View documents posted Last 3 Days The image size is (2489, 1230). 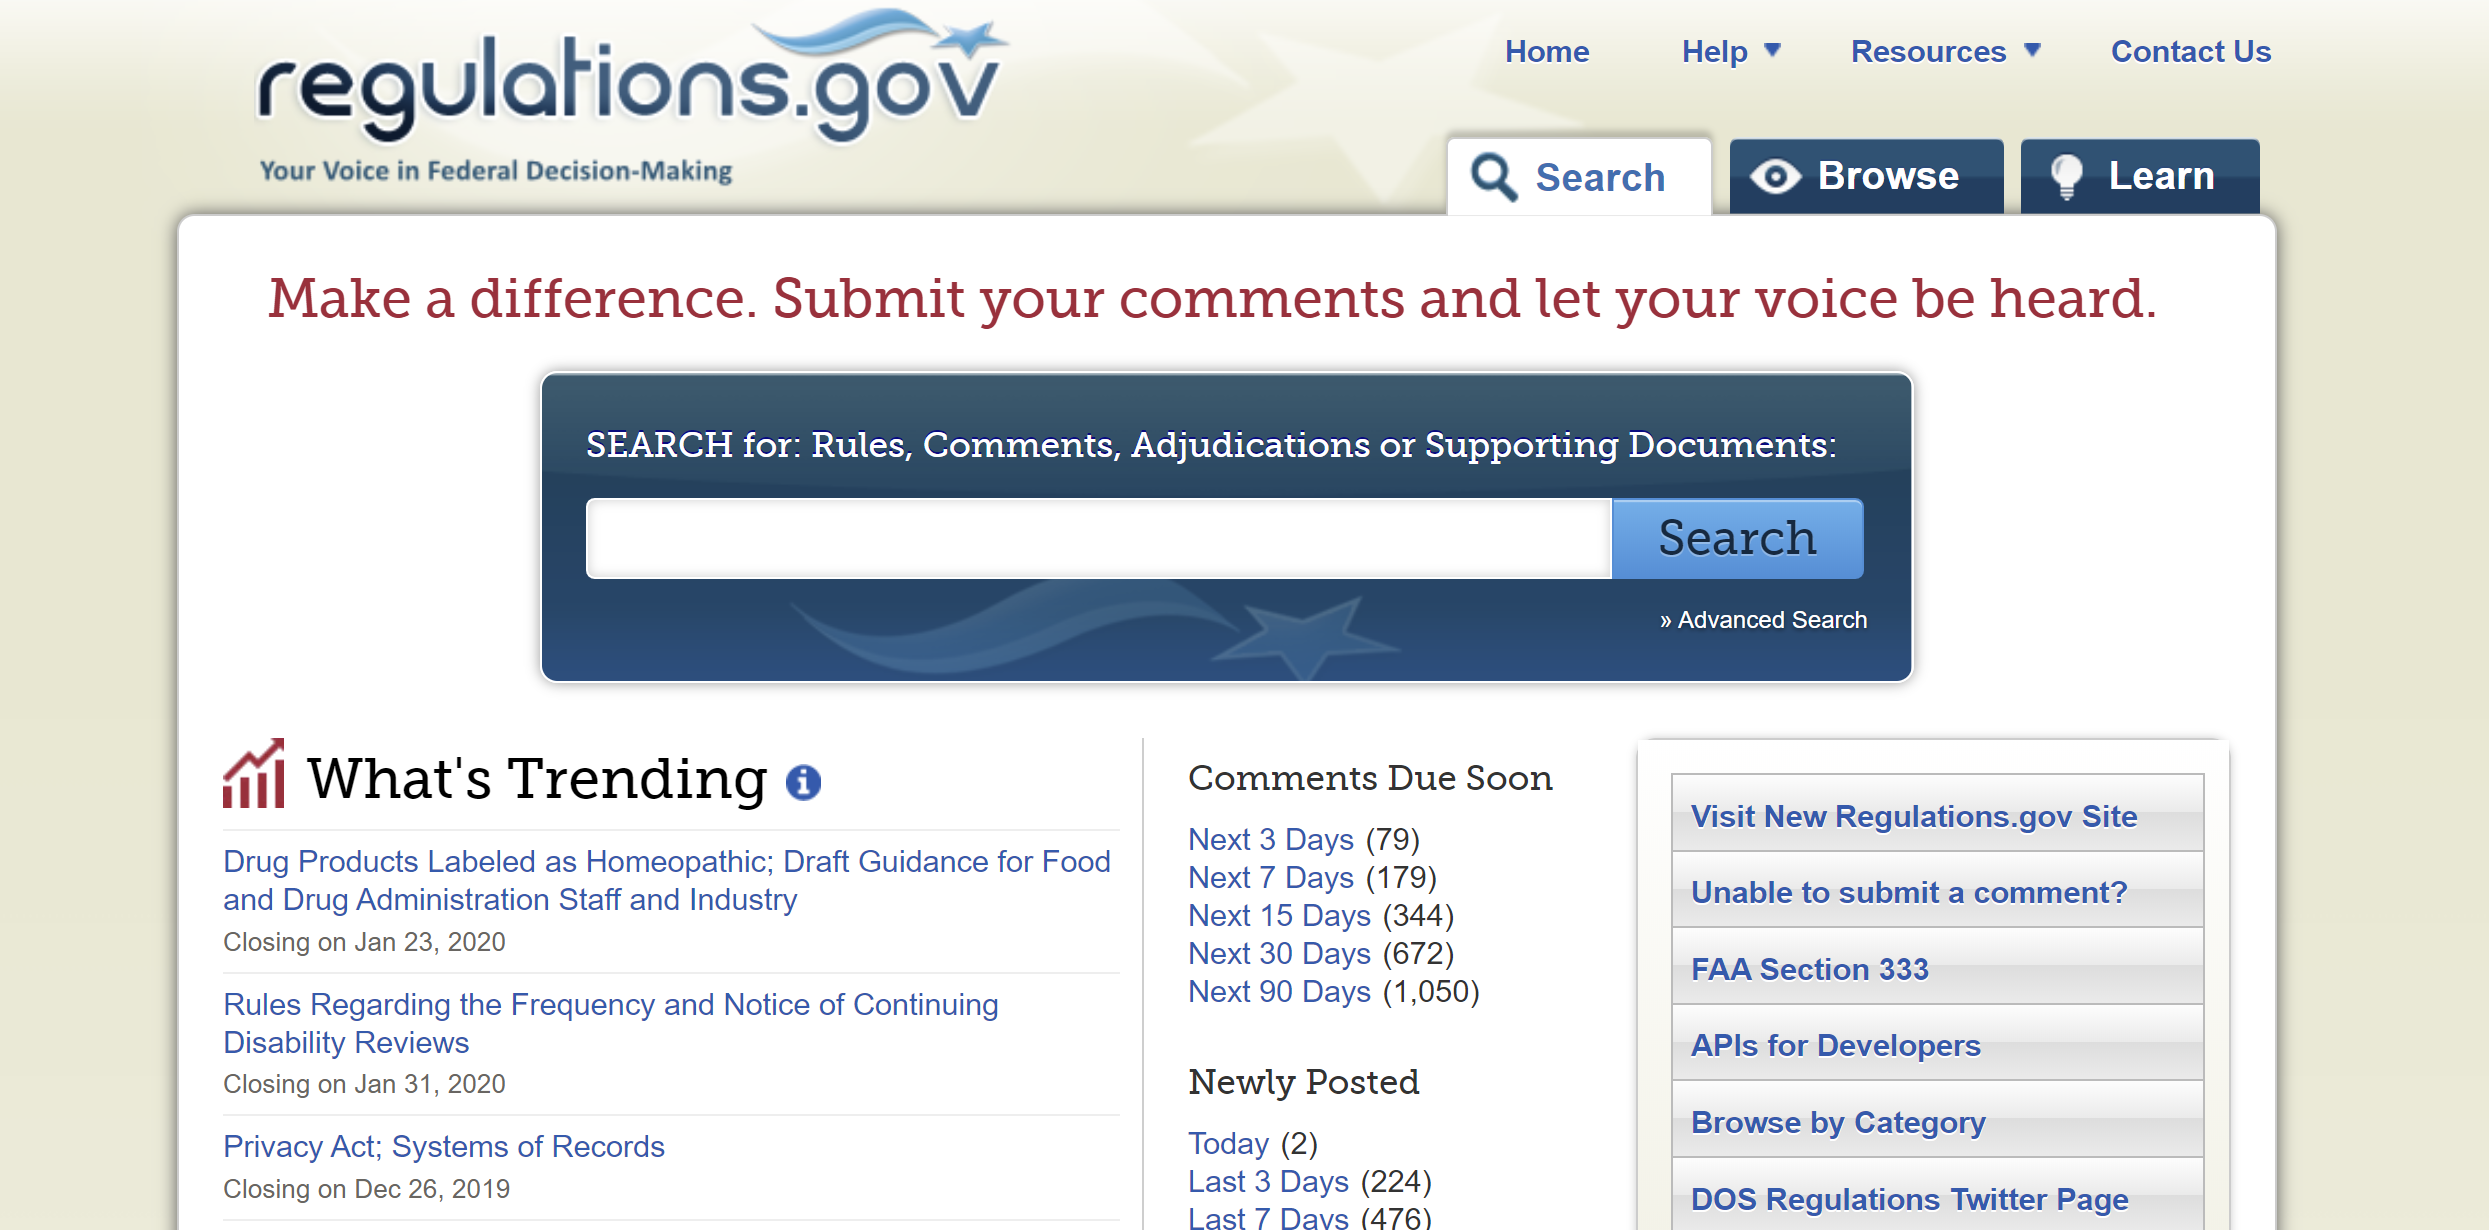coord(1268,1181)
